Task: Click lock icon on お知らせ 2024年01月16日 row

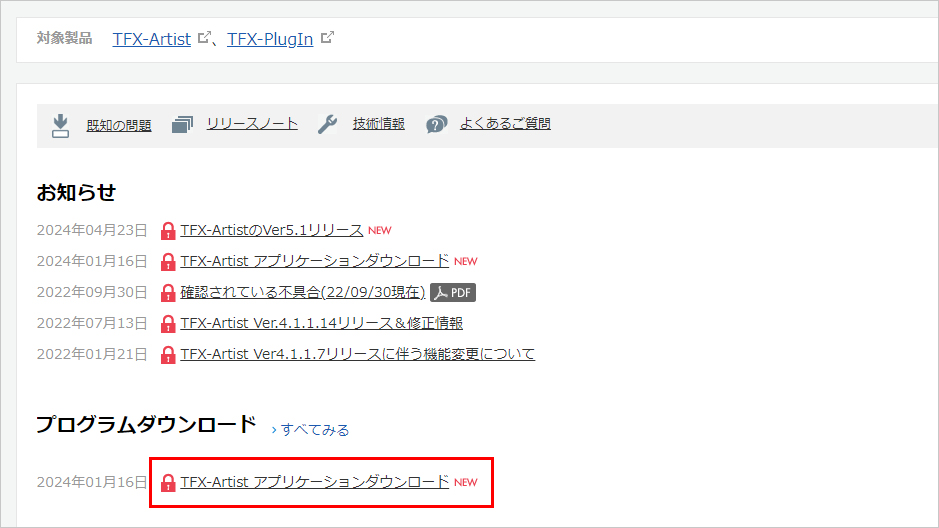Action: point(168,262)
